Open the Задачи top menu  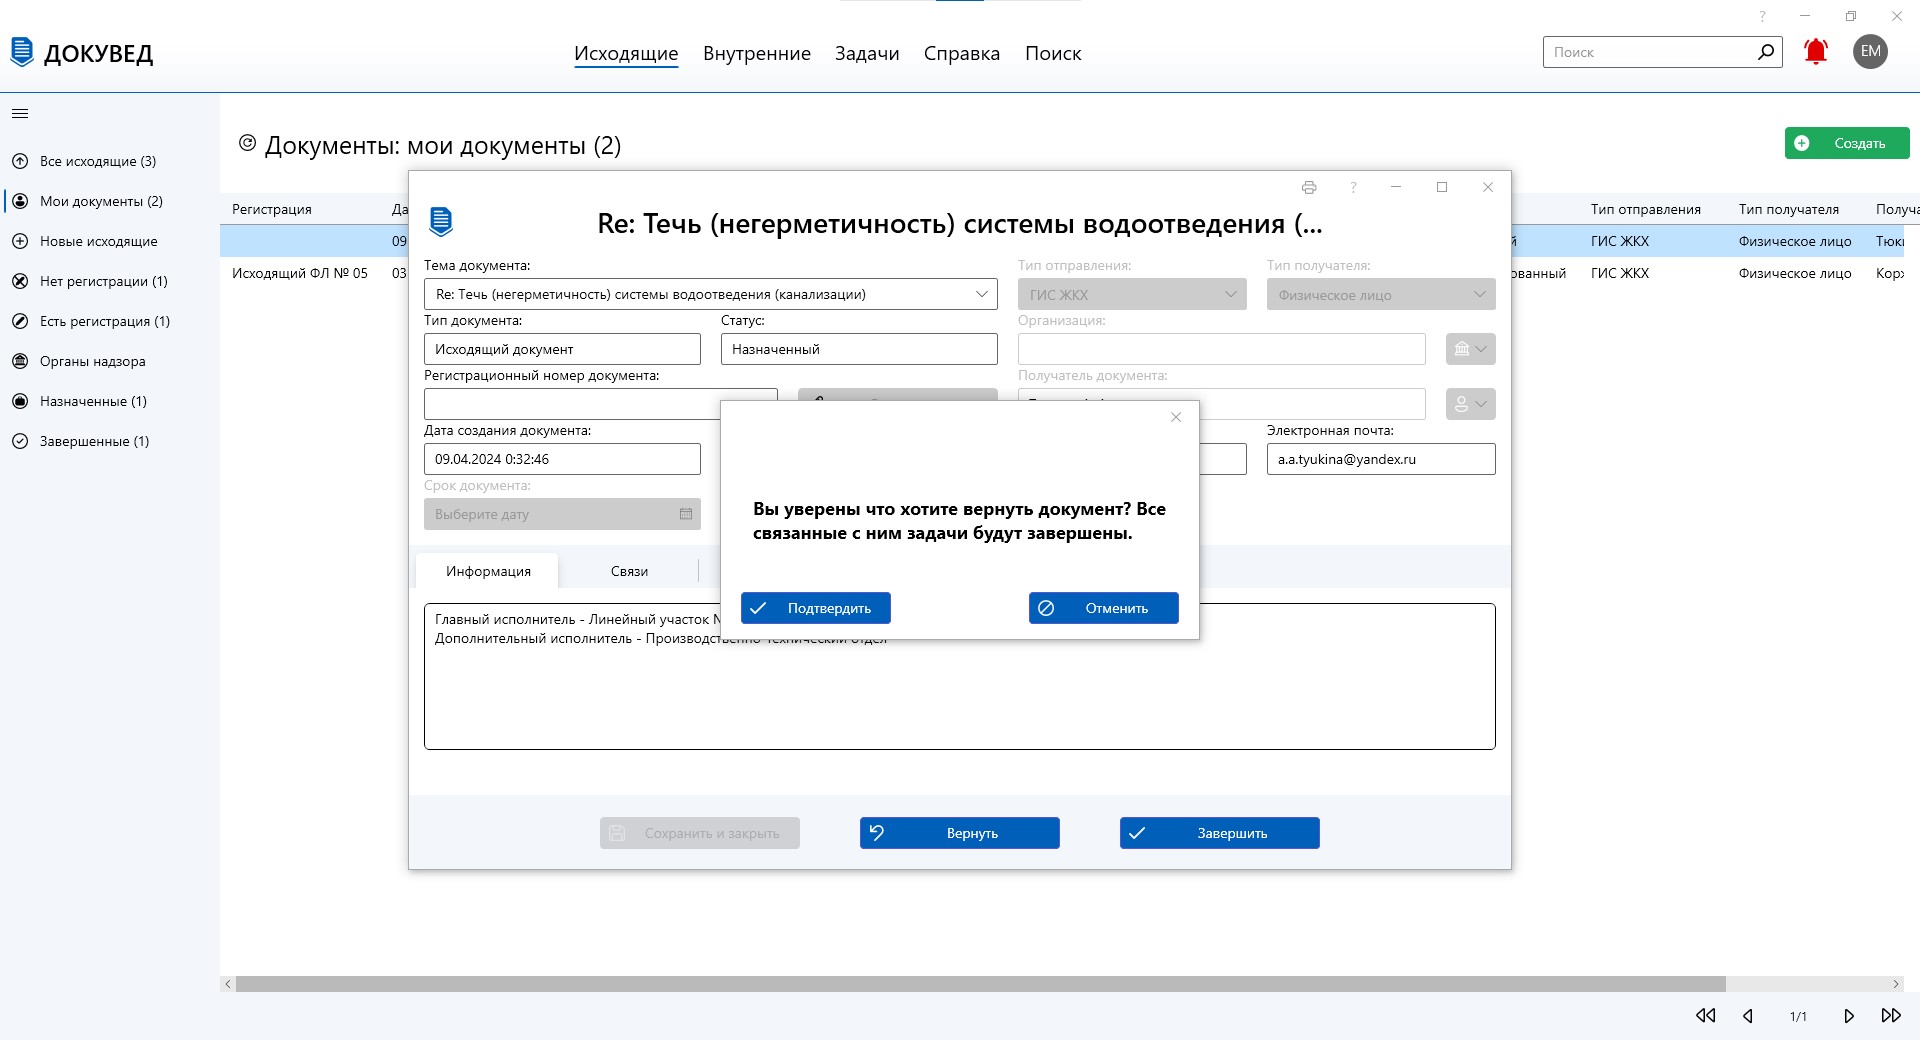(x=867, y=53)
